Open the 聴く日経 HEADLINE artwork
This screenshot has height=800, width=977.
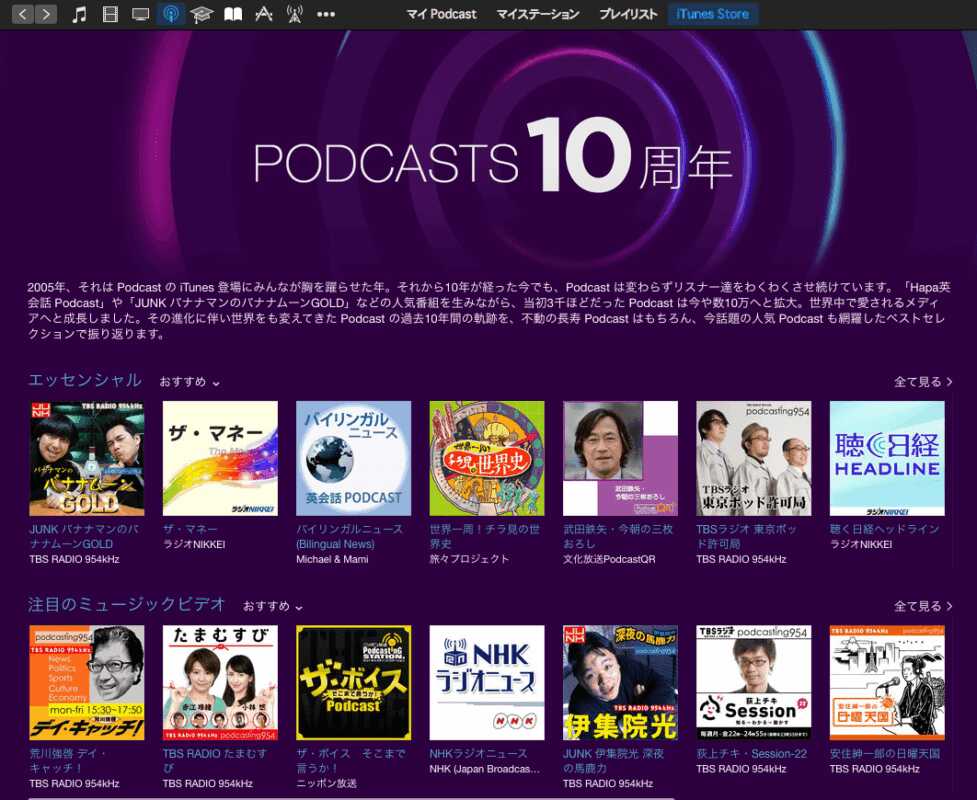887,458
